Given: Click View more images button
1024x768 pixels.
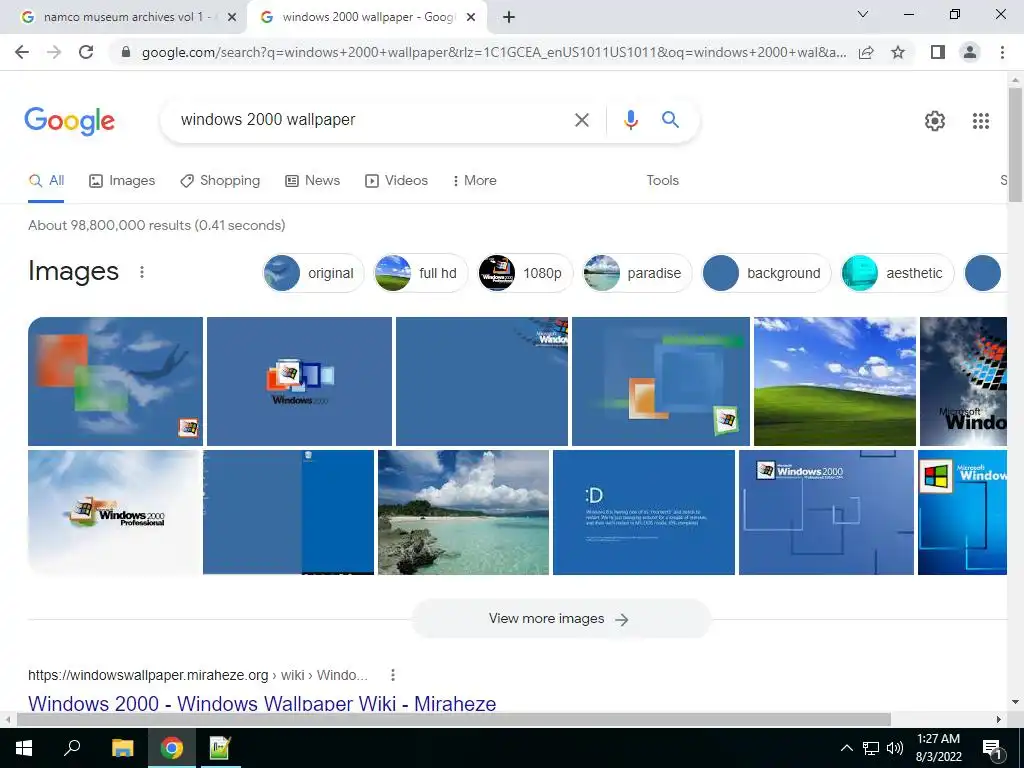Looking at the screenshot, I should (x=560, y=619).
